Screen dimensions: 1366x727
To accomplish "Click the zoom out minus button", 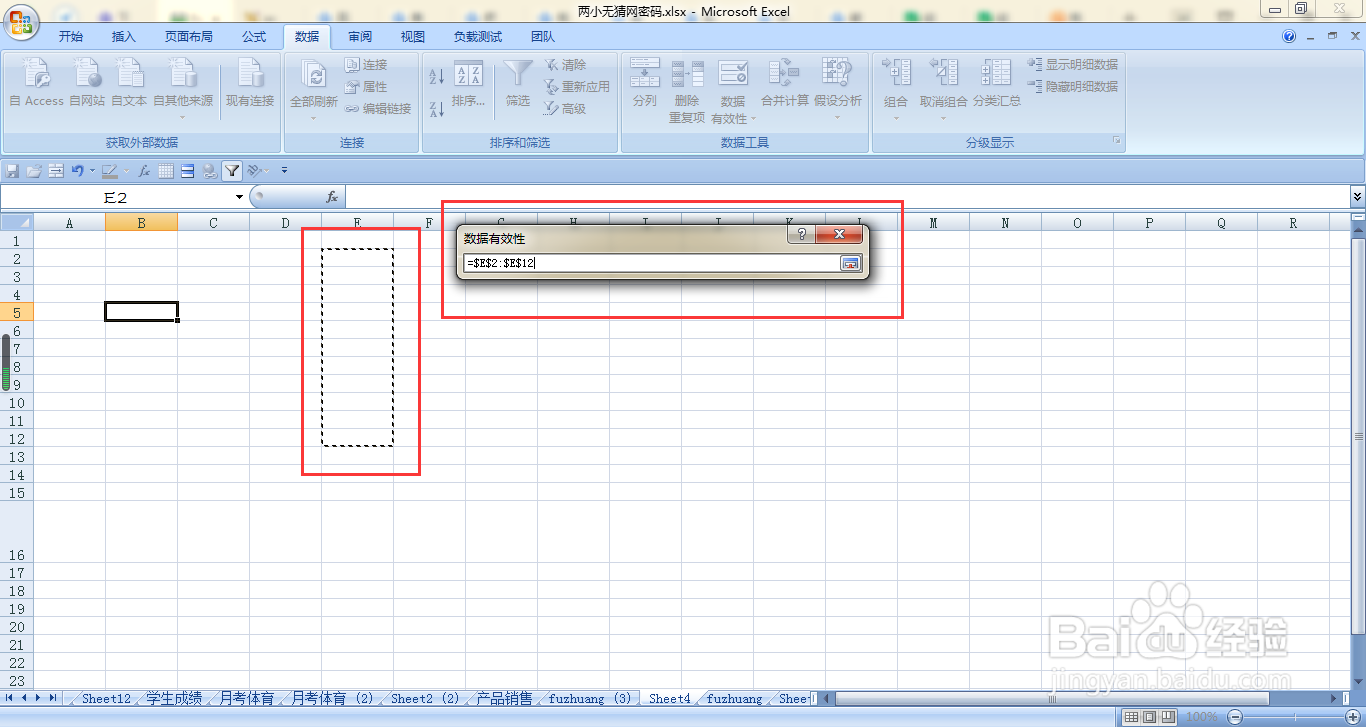I will click(x=1235, y=717).
